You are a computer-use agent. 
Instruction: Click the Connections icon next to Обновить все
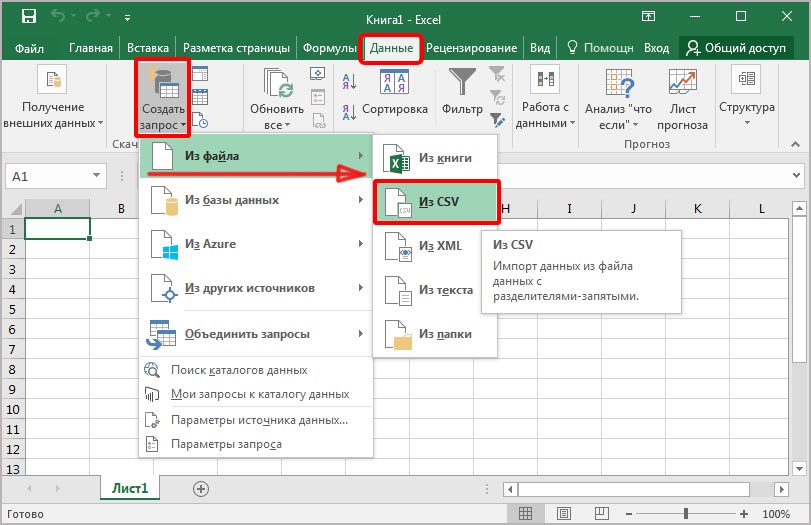coord(318,73)
